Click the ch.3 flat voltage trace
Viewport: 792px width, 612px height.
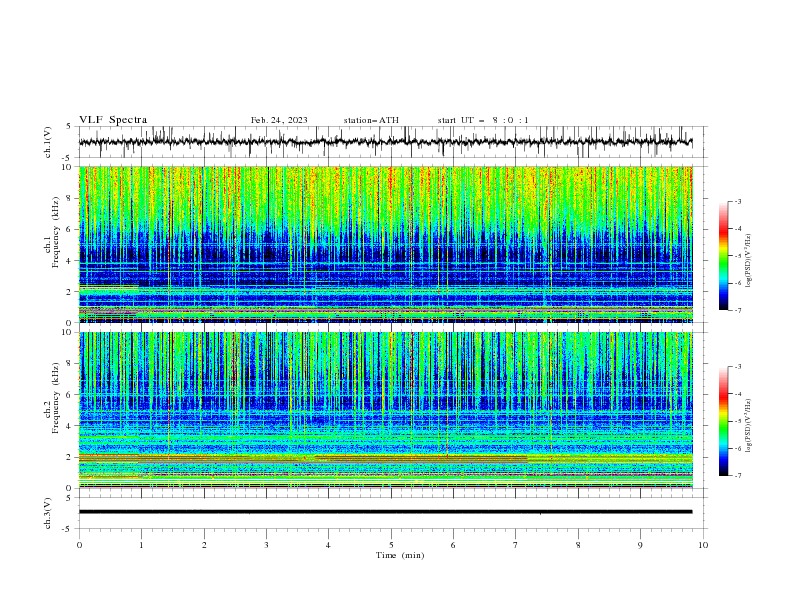(x=385, y=512)
